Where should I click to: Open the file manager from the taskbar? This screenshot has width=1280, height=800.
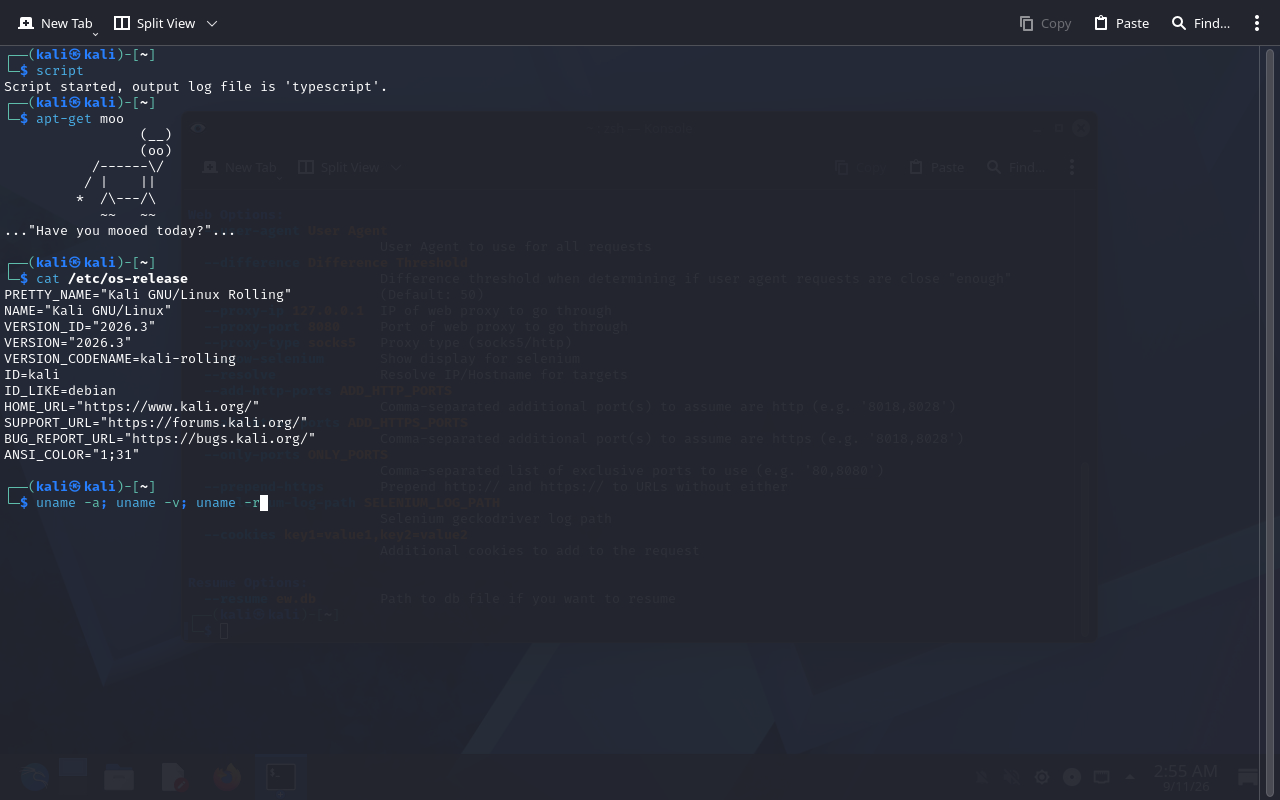(x=119, y=776)
